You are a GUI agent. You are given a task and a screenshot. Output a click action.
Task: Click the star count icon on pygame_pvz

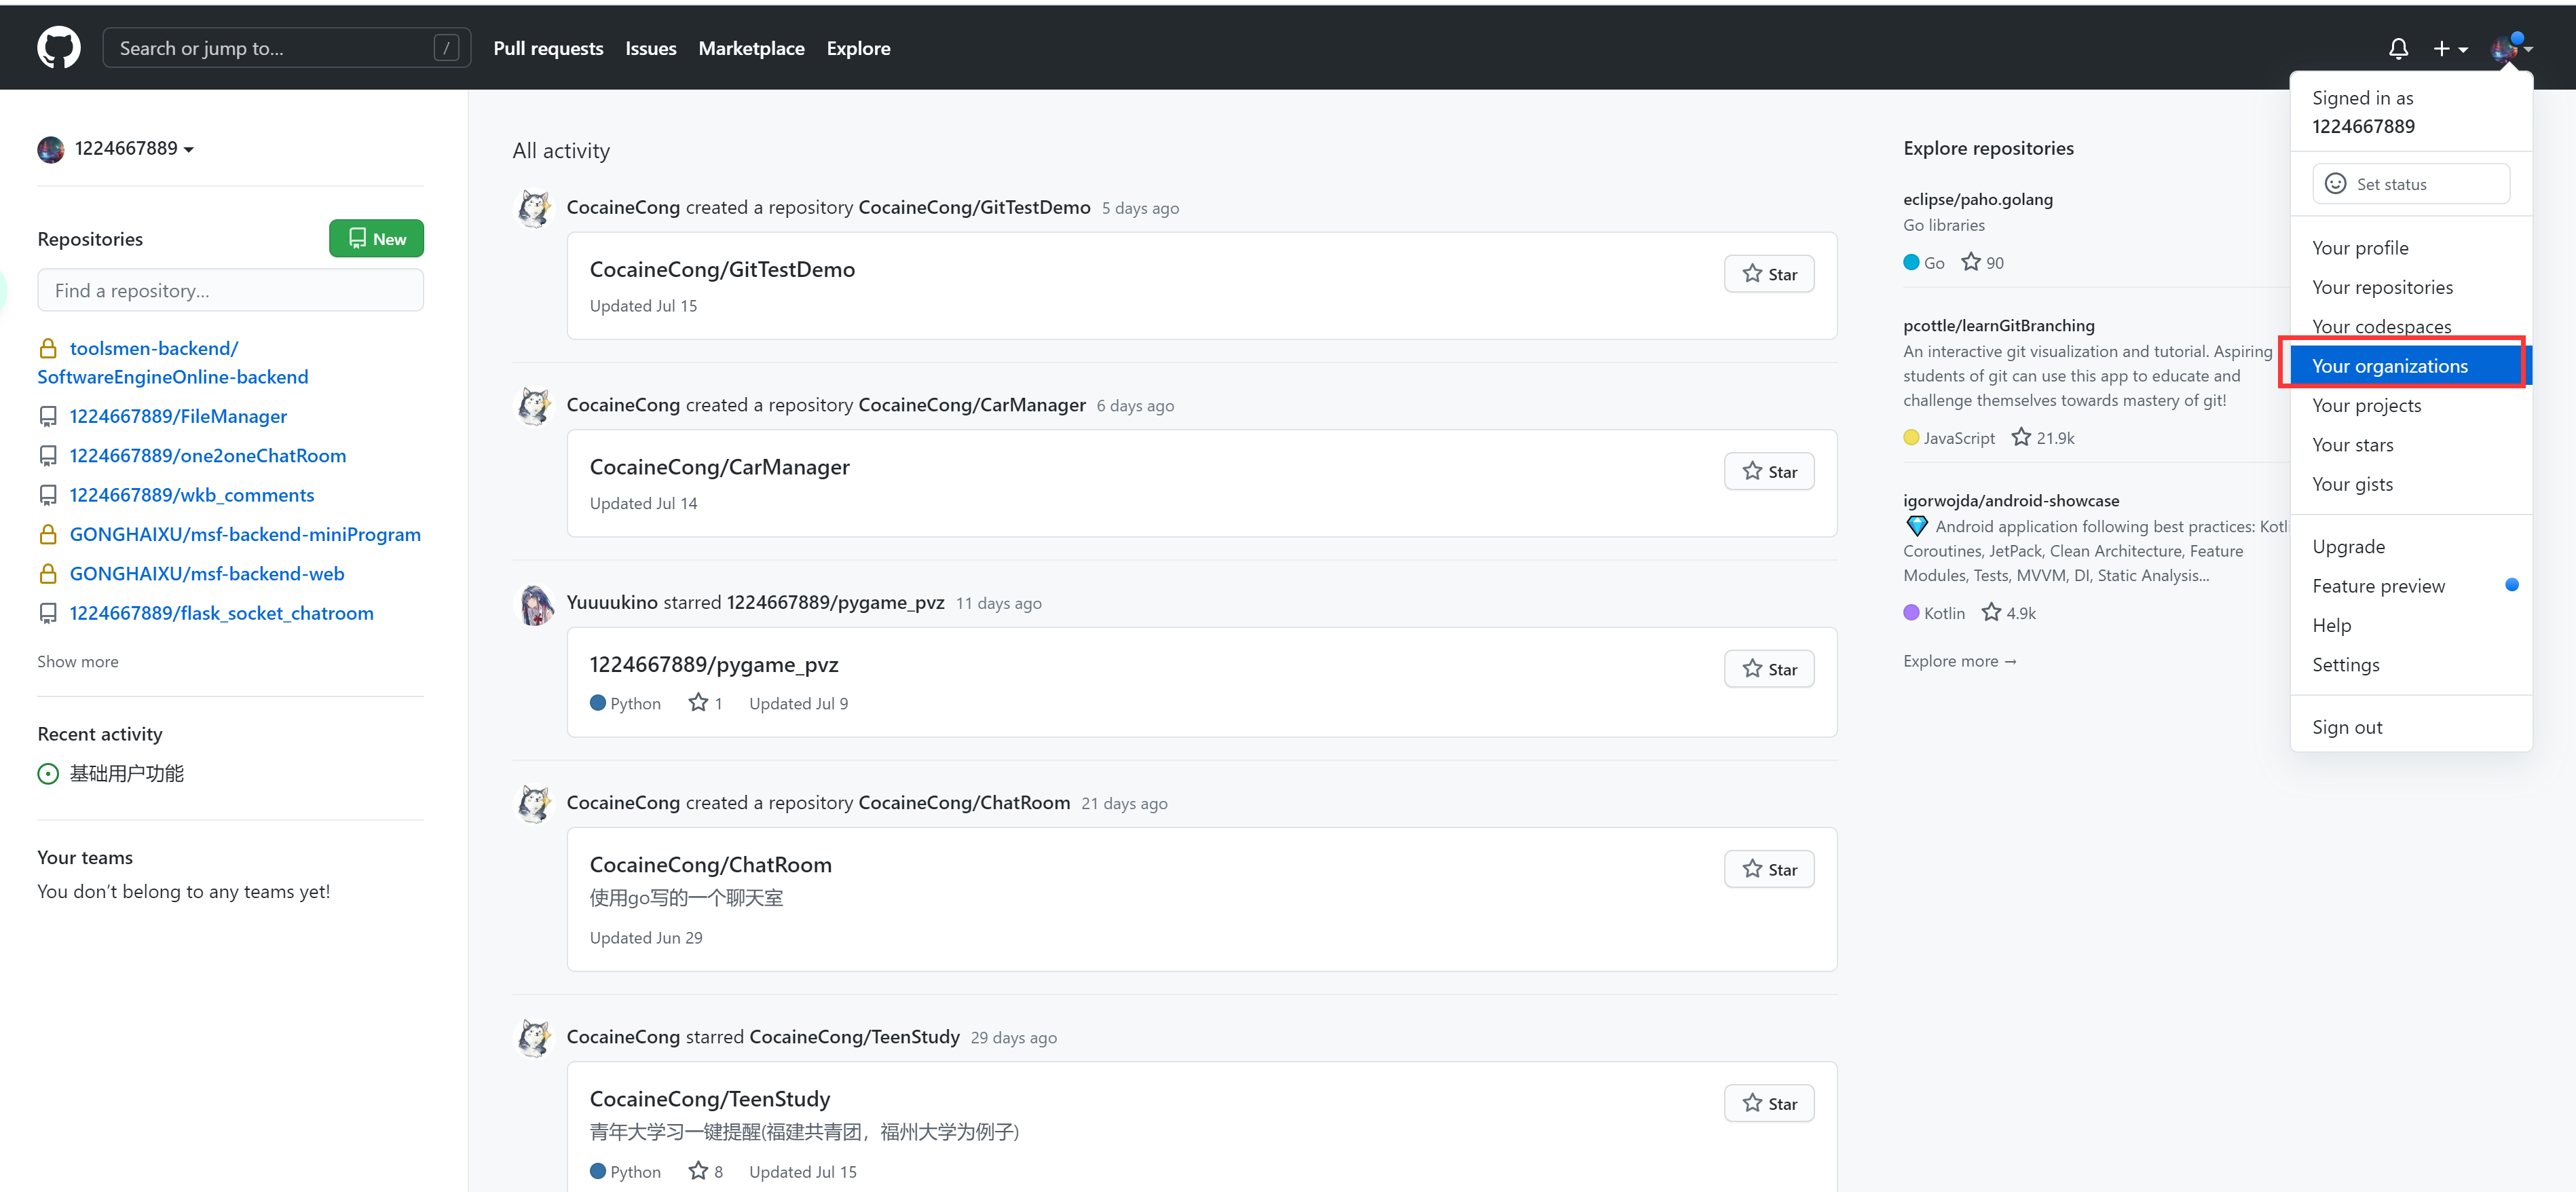pyautogui.click(x=698, y=703)
